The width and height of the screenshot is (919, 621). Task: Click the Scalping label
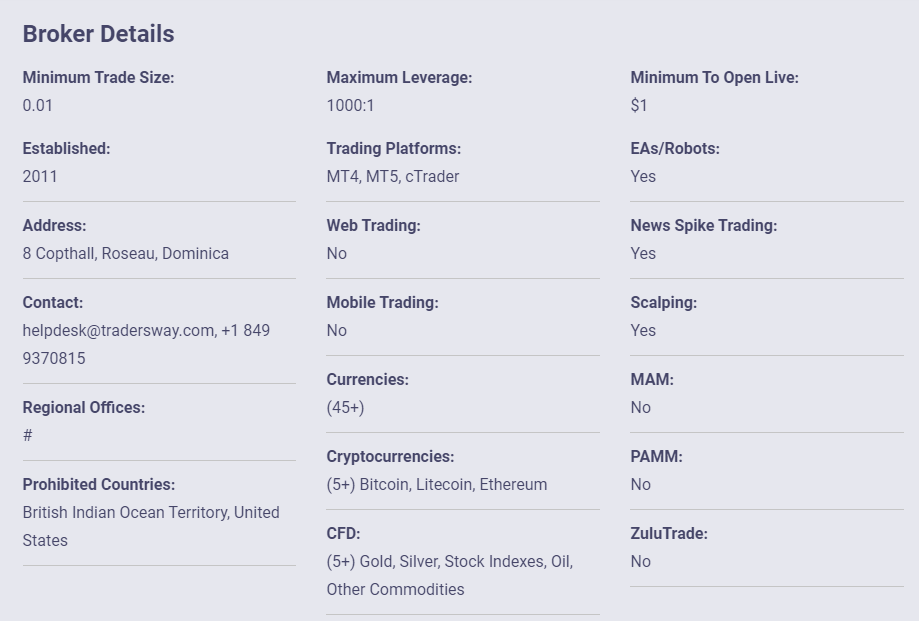[x=663, y=302]
